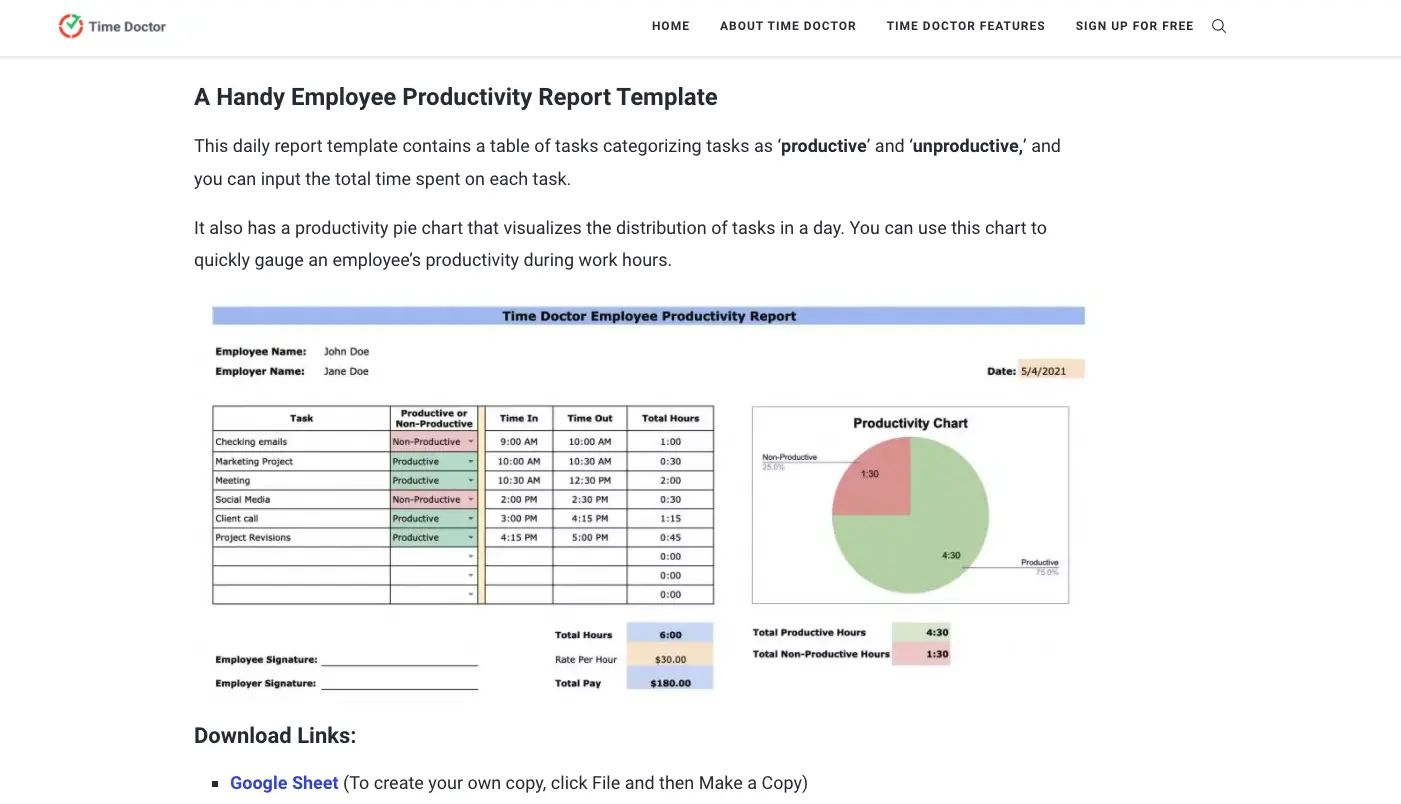Expand the Marketing Project productivity dropdown
This screenshot has height=804, width=1401.
tap(469, 461)
